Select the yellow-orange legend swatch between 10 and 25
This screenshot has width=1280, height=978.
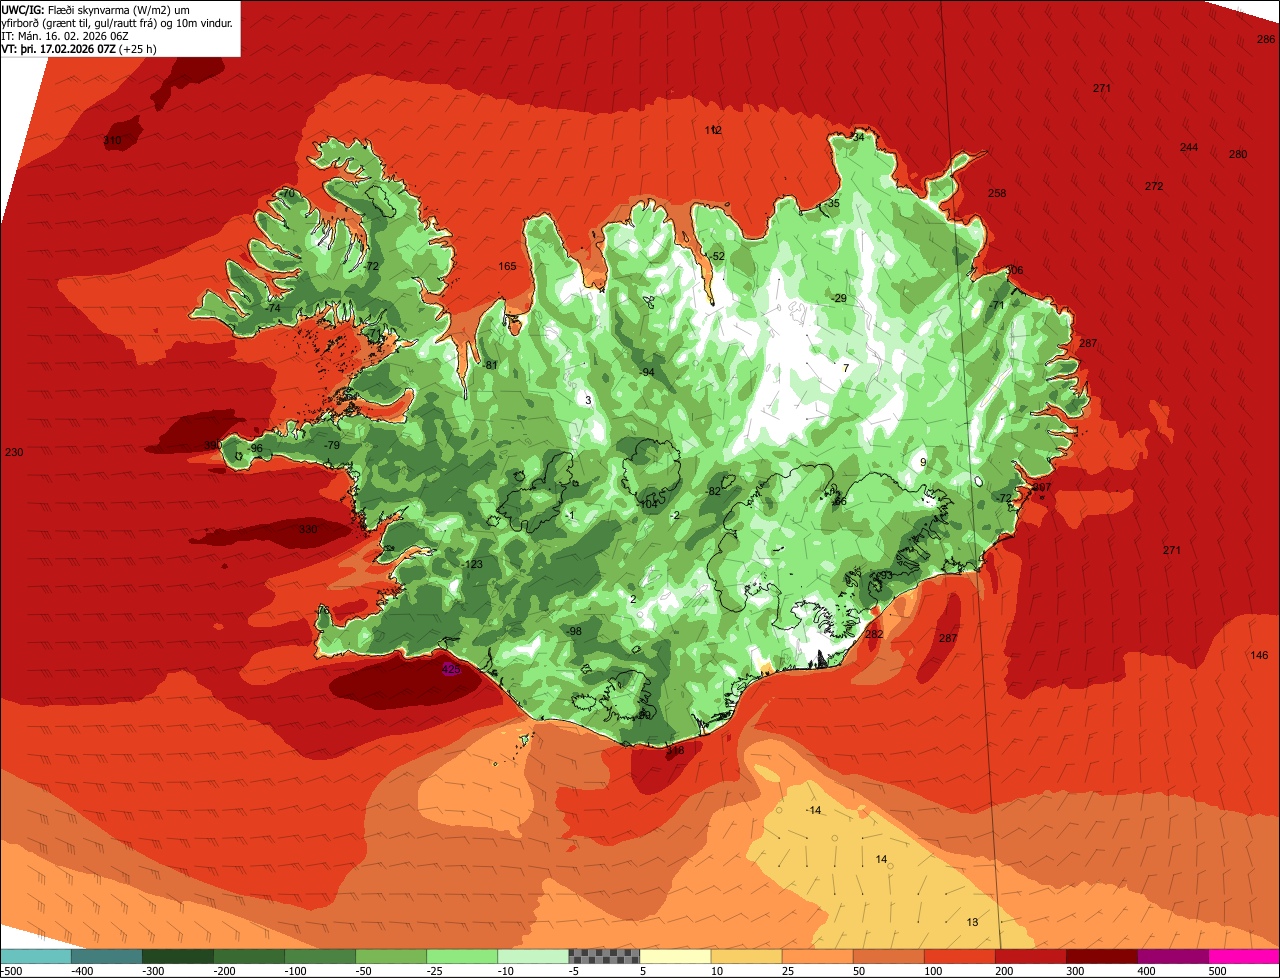[746, 956]
